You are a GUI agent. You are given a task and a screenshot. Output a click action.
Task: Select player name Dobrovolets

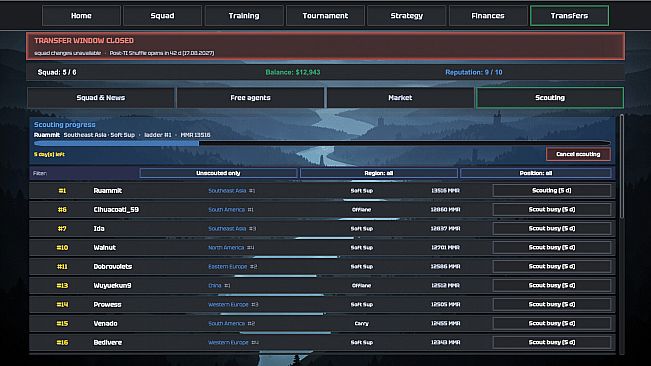(x=113, y=266)
